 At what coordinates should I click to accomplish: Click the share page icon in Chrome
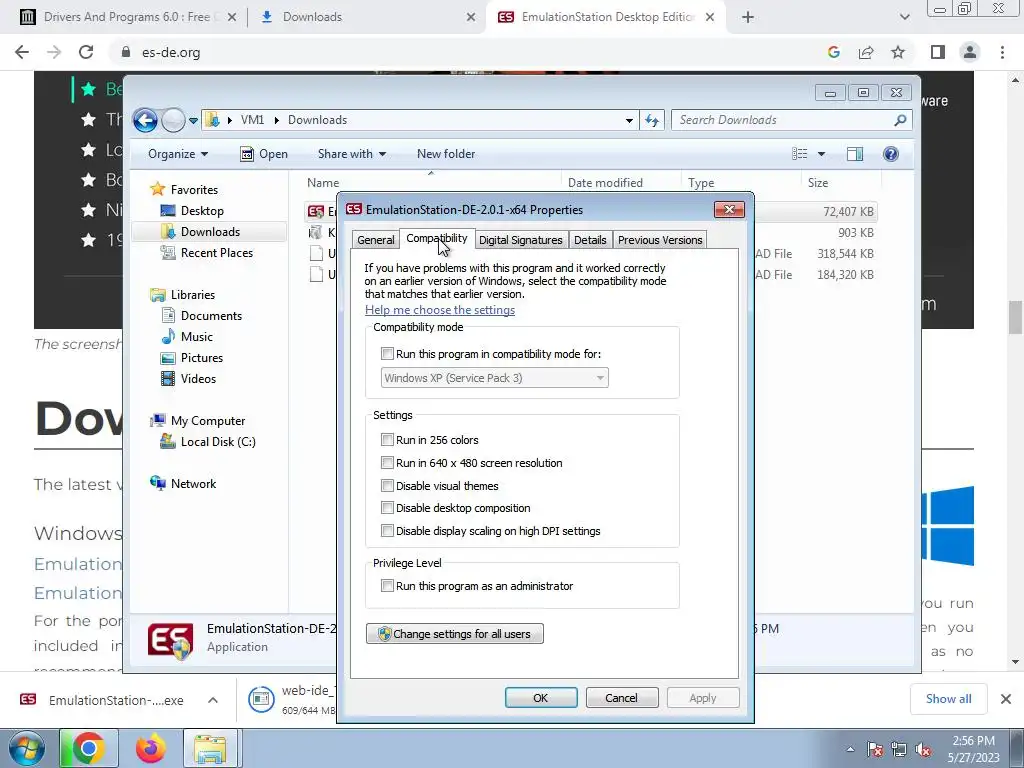tap(866, 52)
